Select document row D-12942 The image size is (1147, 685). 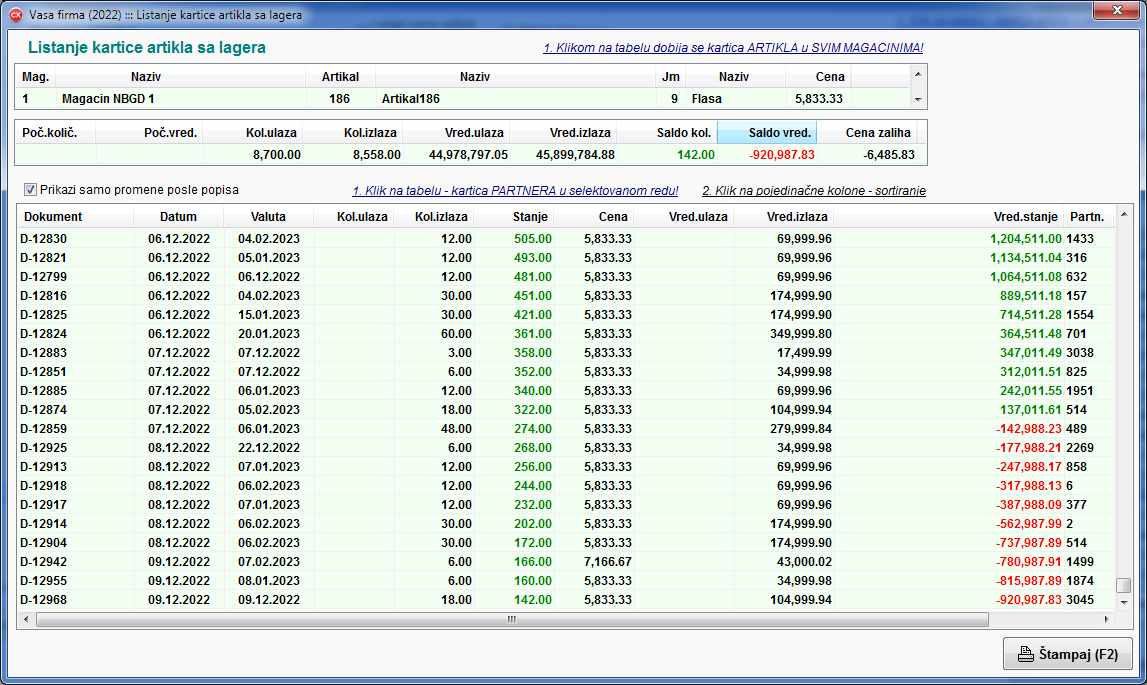tap(565, 562)
